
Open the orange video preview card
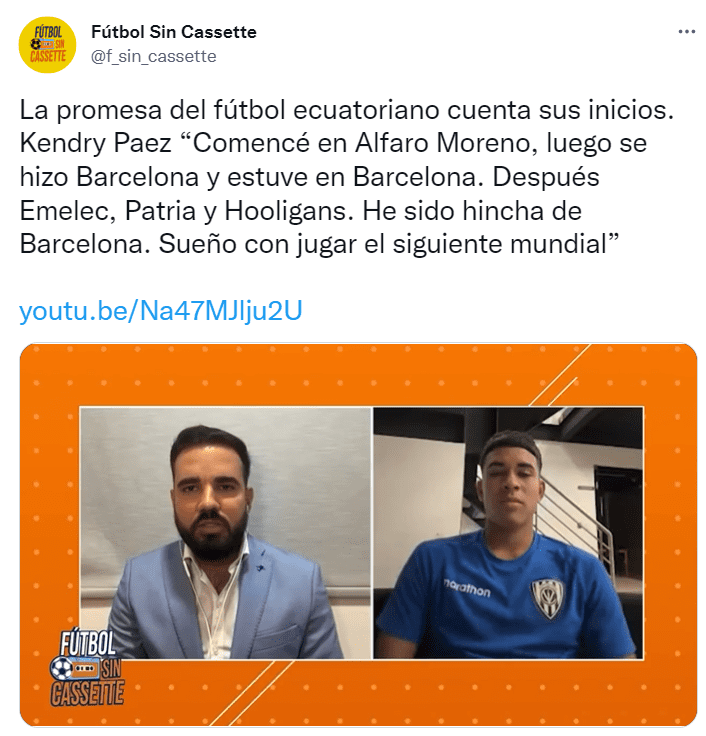358,535
